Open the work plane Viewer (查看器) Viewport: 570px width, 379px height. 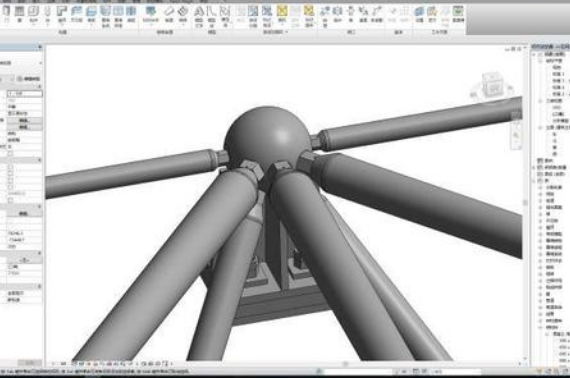(x=458, y=14)
